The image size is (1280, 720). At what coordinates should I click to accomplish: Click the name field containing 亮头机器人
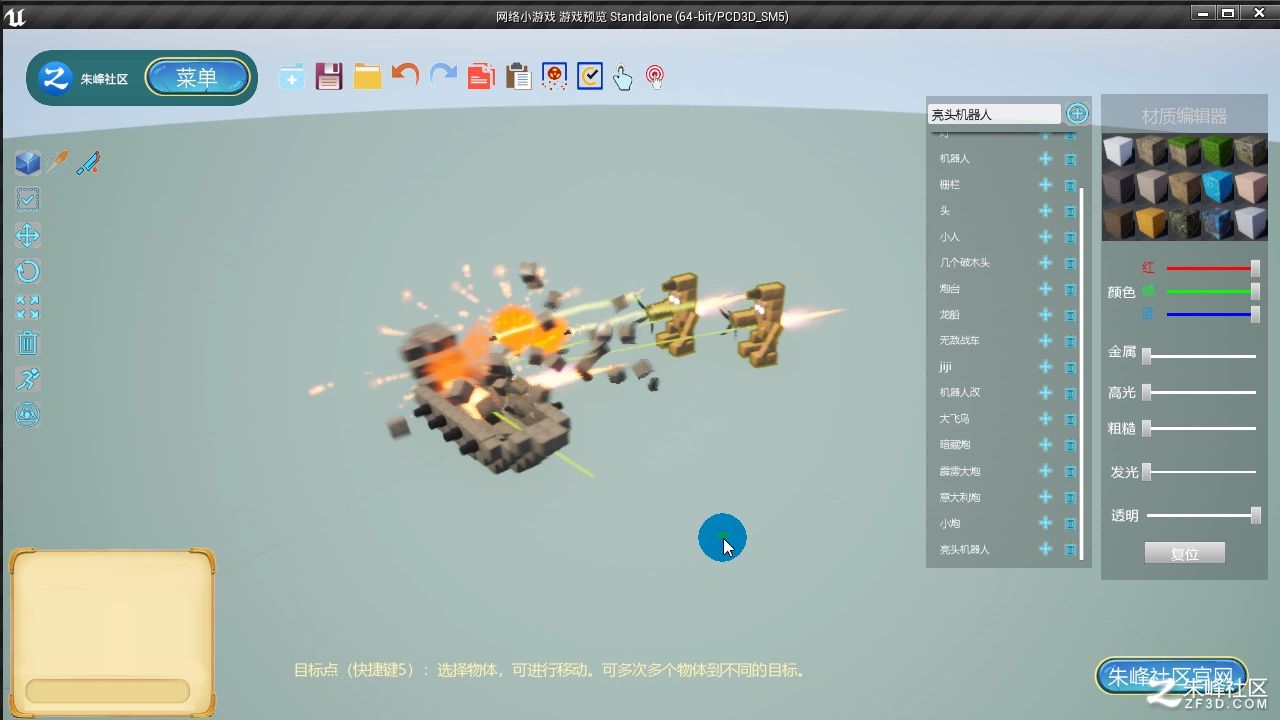point(995,115)
